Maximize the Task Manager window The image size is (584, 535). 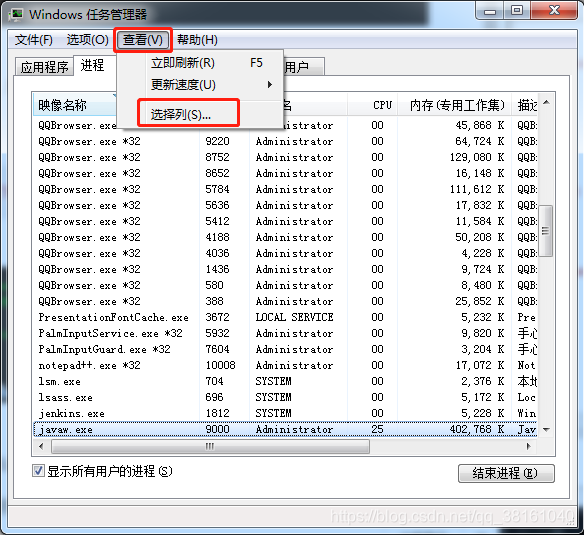pos(517,11)
